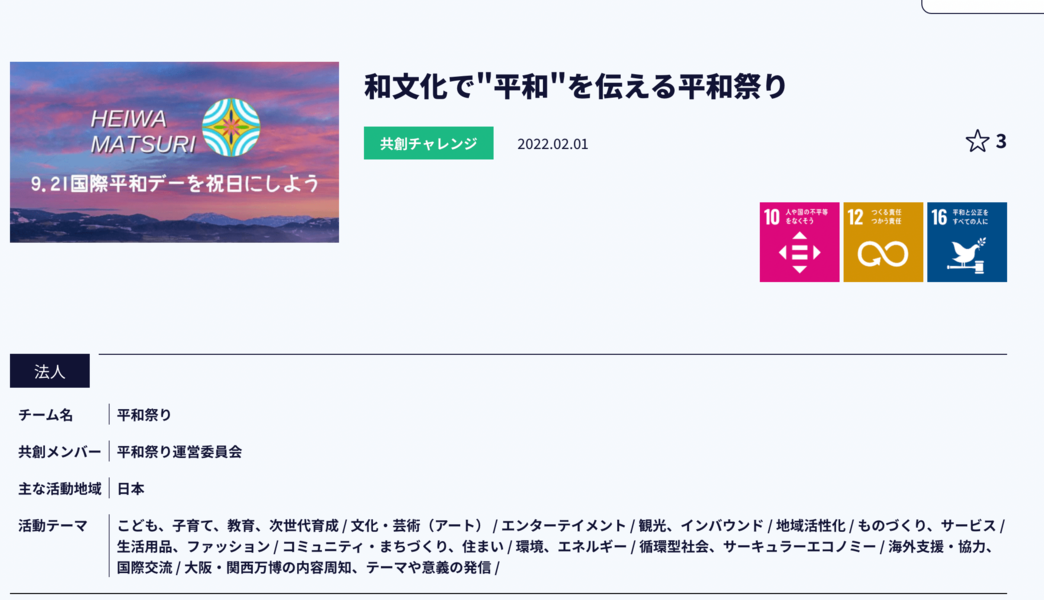Click the circular emblem logo in banner
1044x600 pixels.
point(231,128)
